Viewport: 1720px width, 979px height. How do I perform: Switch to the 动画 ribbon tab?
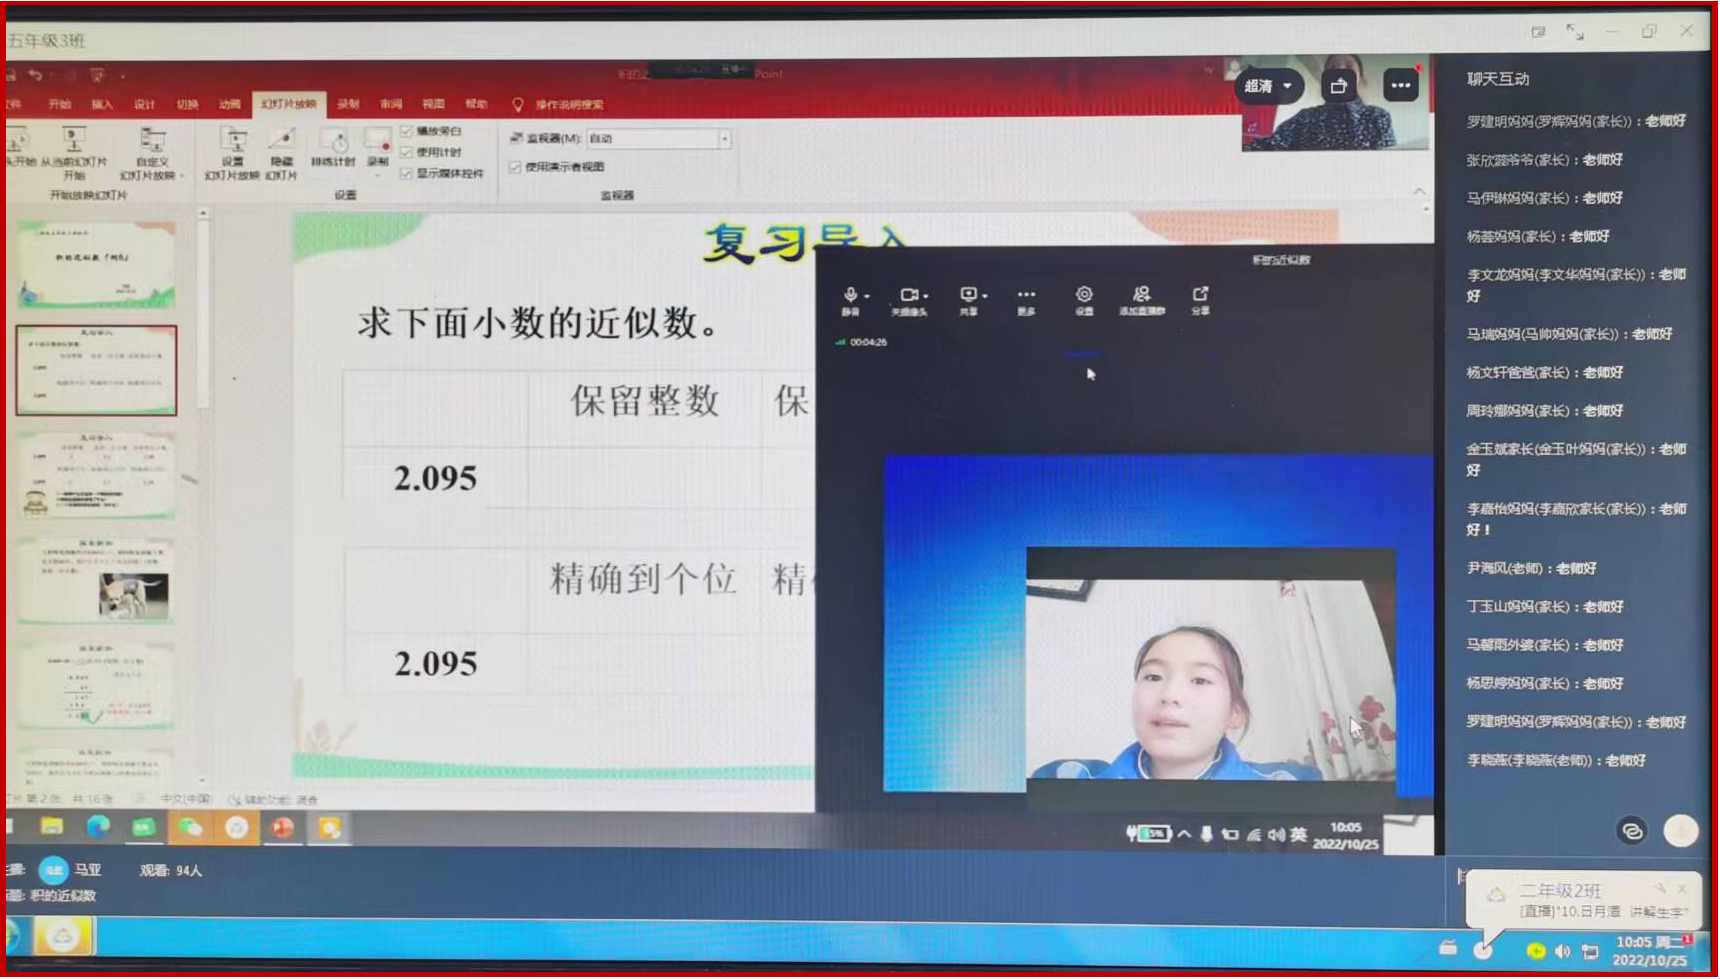(229, 103)
